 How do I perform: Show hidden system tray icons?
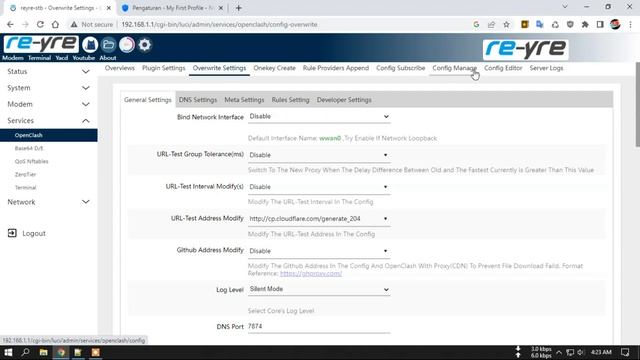(x=559, y=352)
